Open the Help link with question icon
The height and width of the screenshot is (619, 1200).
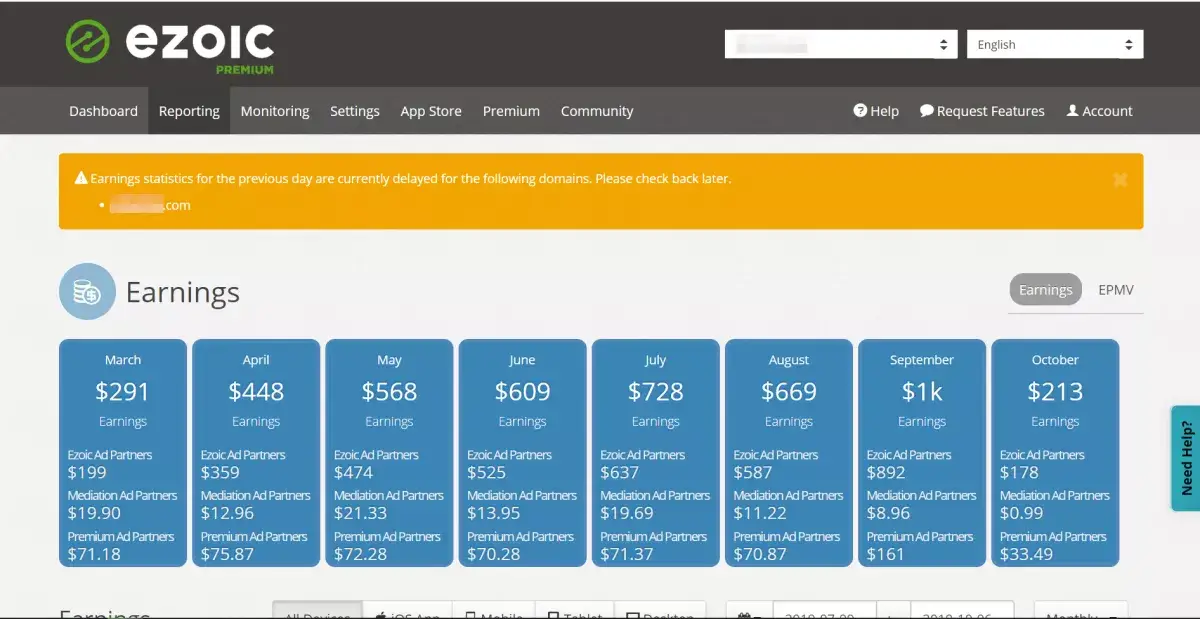pos(876,111)
